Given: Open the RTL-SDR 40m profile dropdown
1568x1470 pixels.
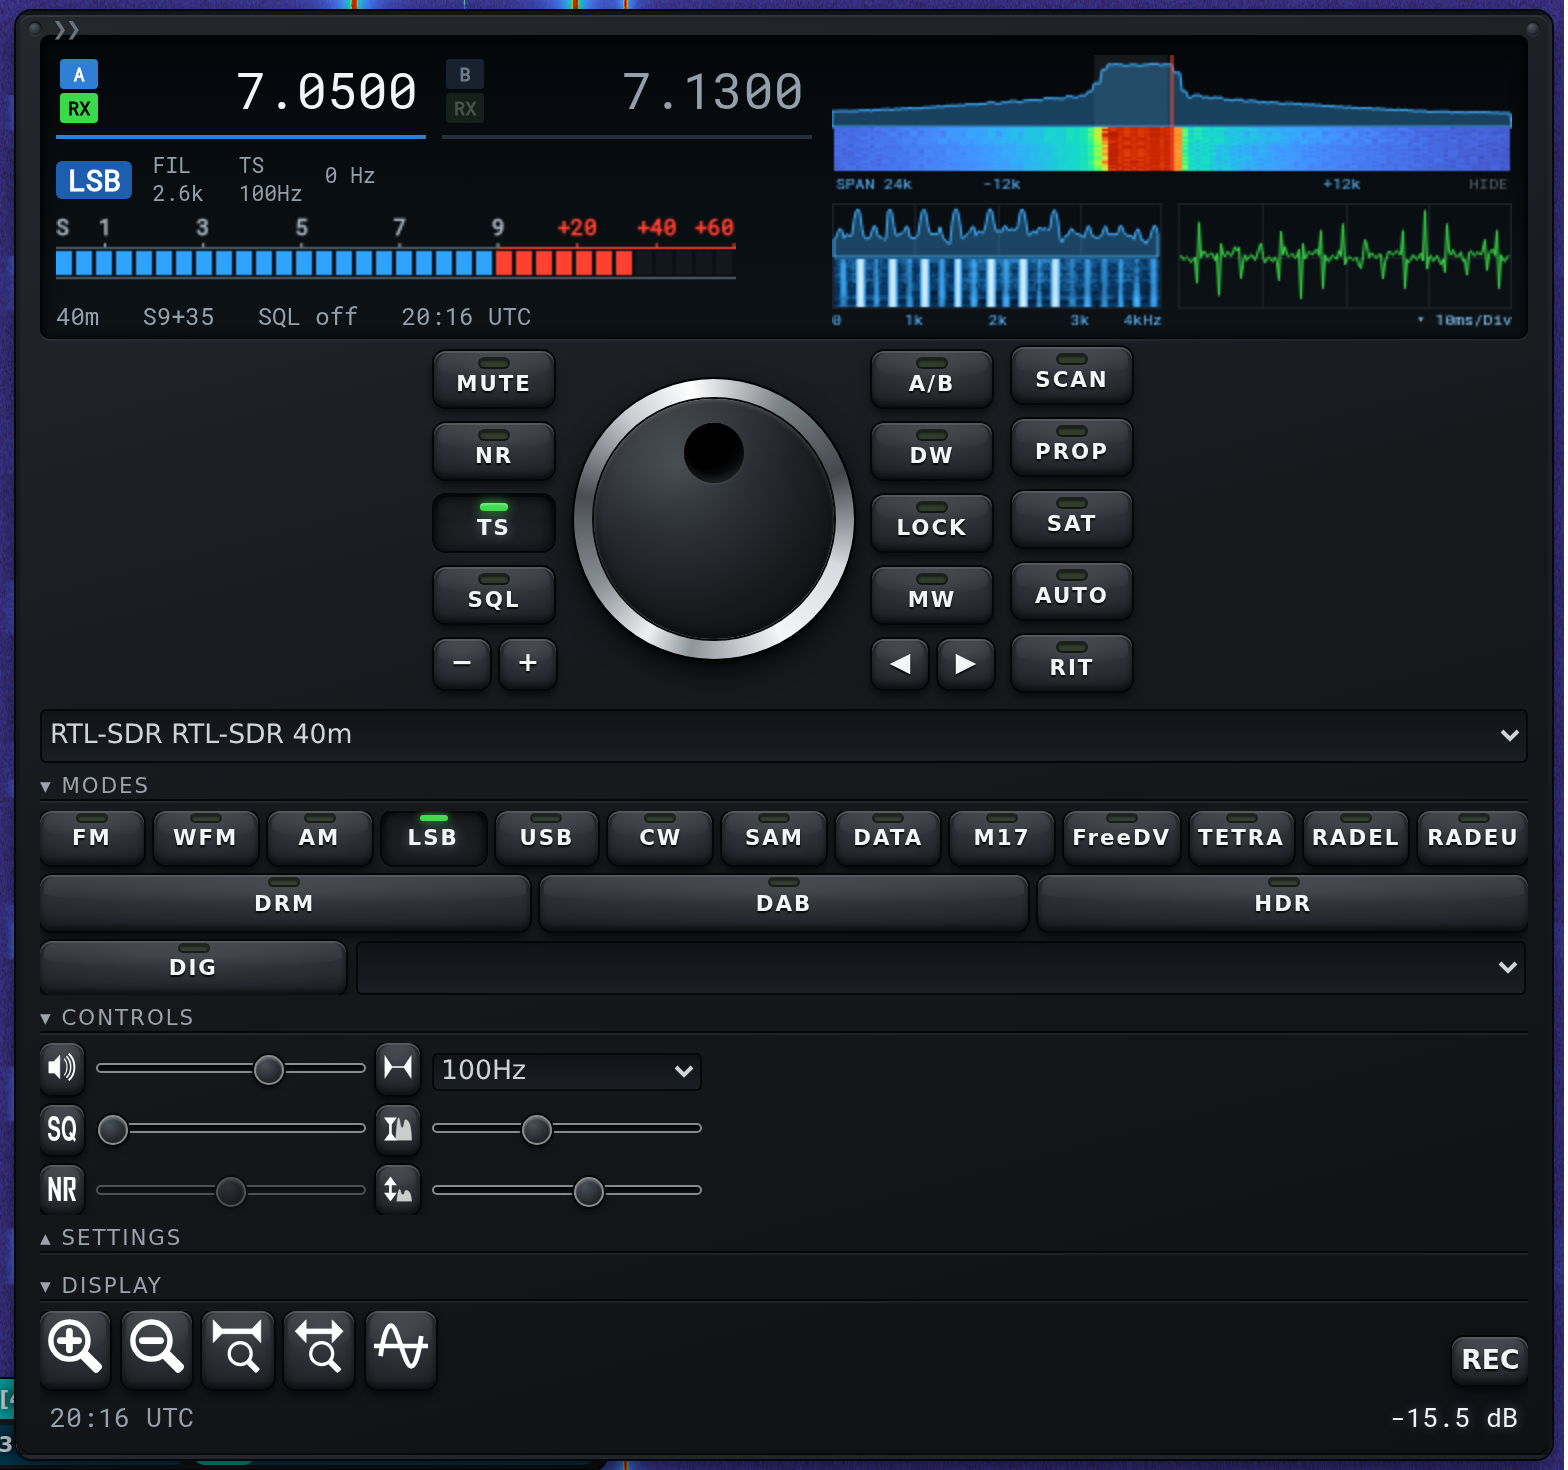Looking at the screenshot, I should click(784, 735).
